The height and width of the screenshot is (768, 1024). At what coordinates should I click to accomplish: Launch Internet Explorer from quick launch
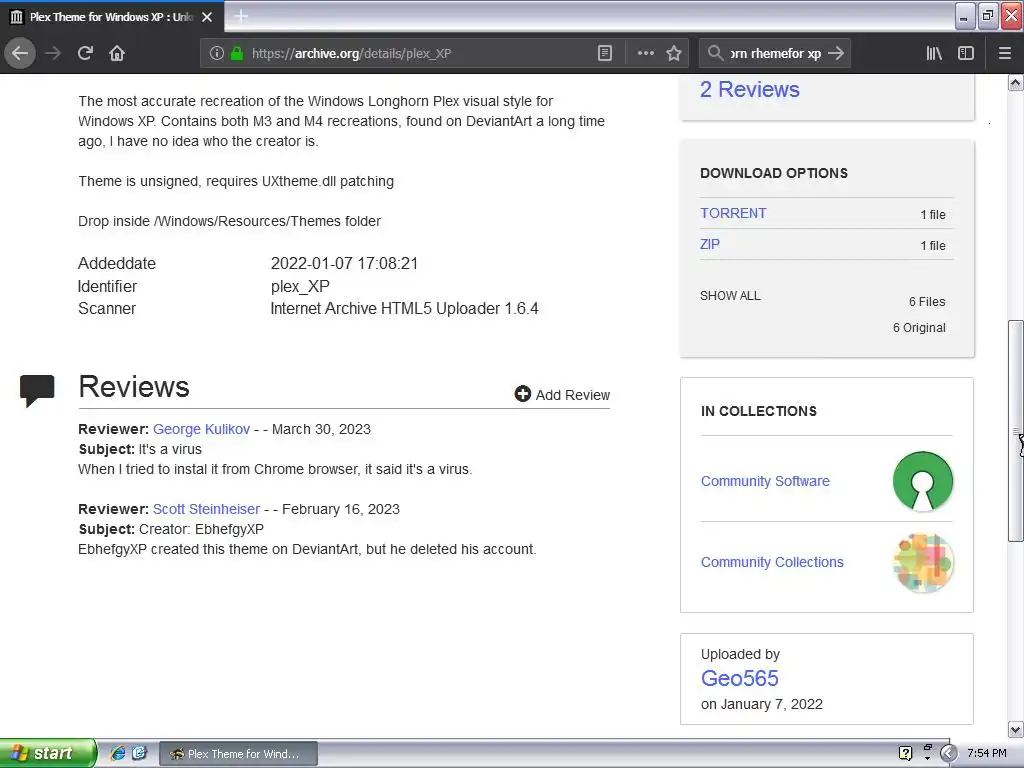[118, 753]
